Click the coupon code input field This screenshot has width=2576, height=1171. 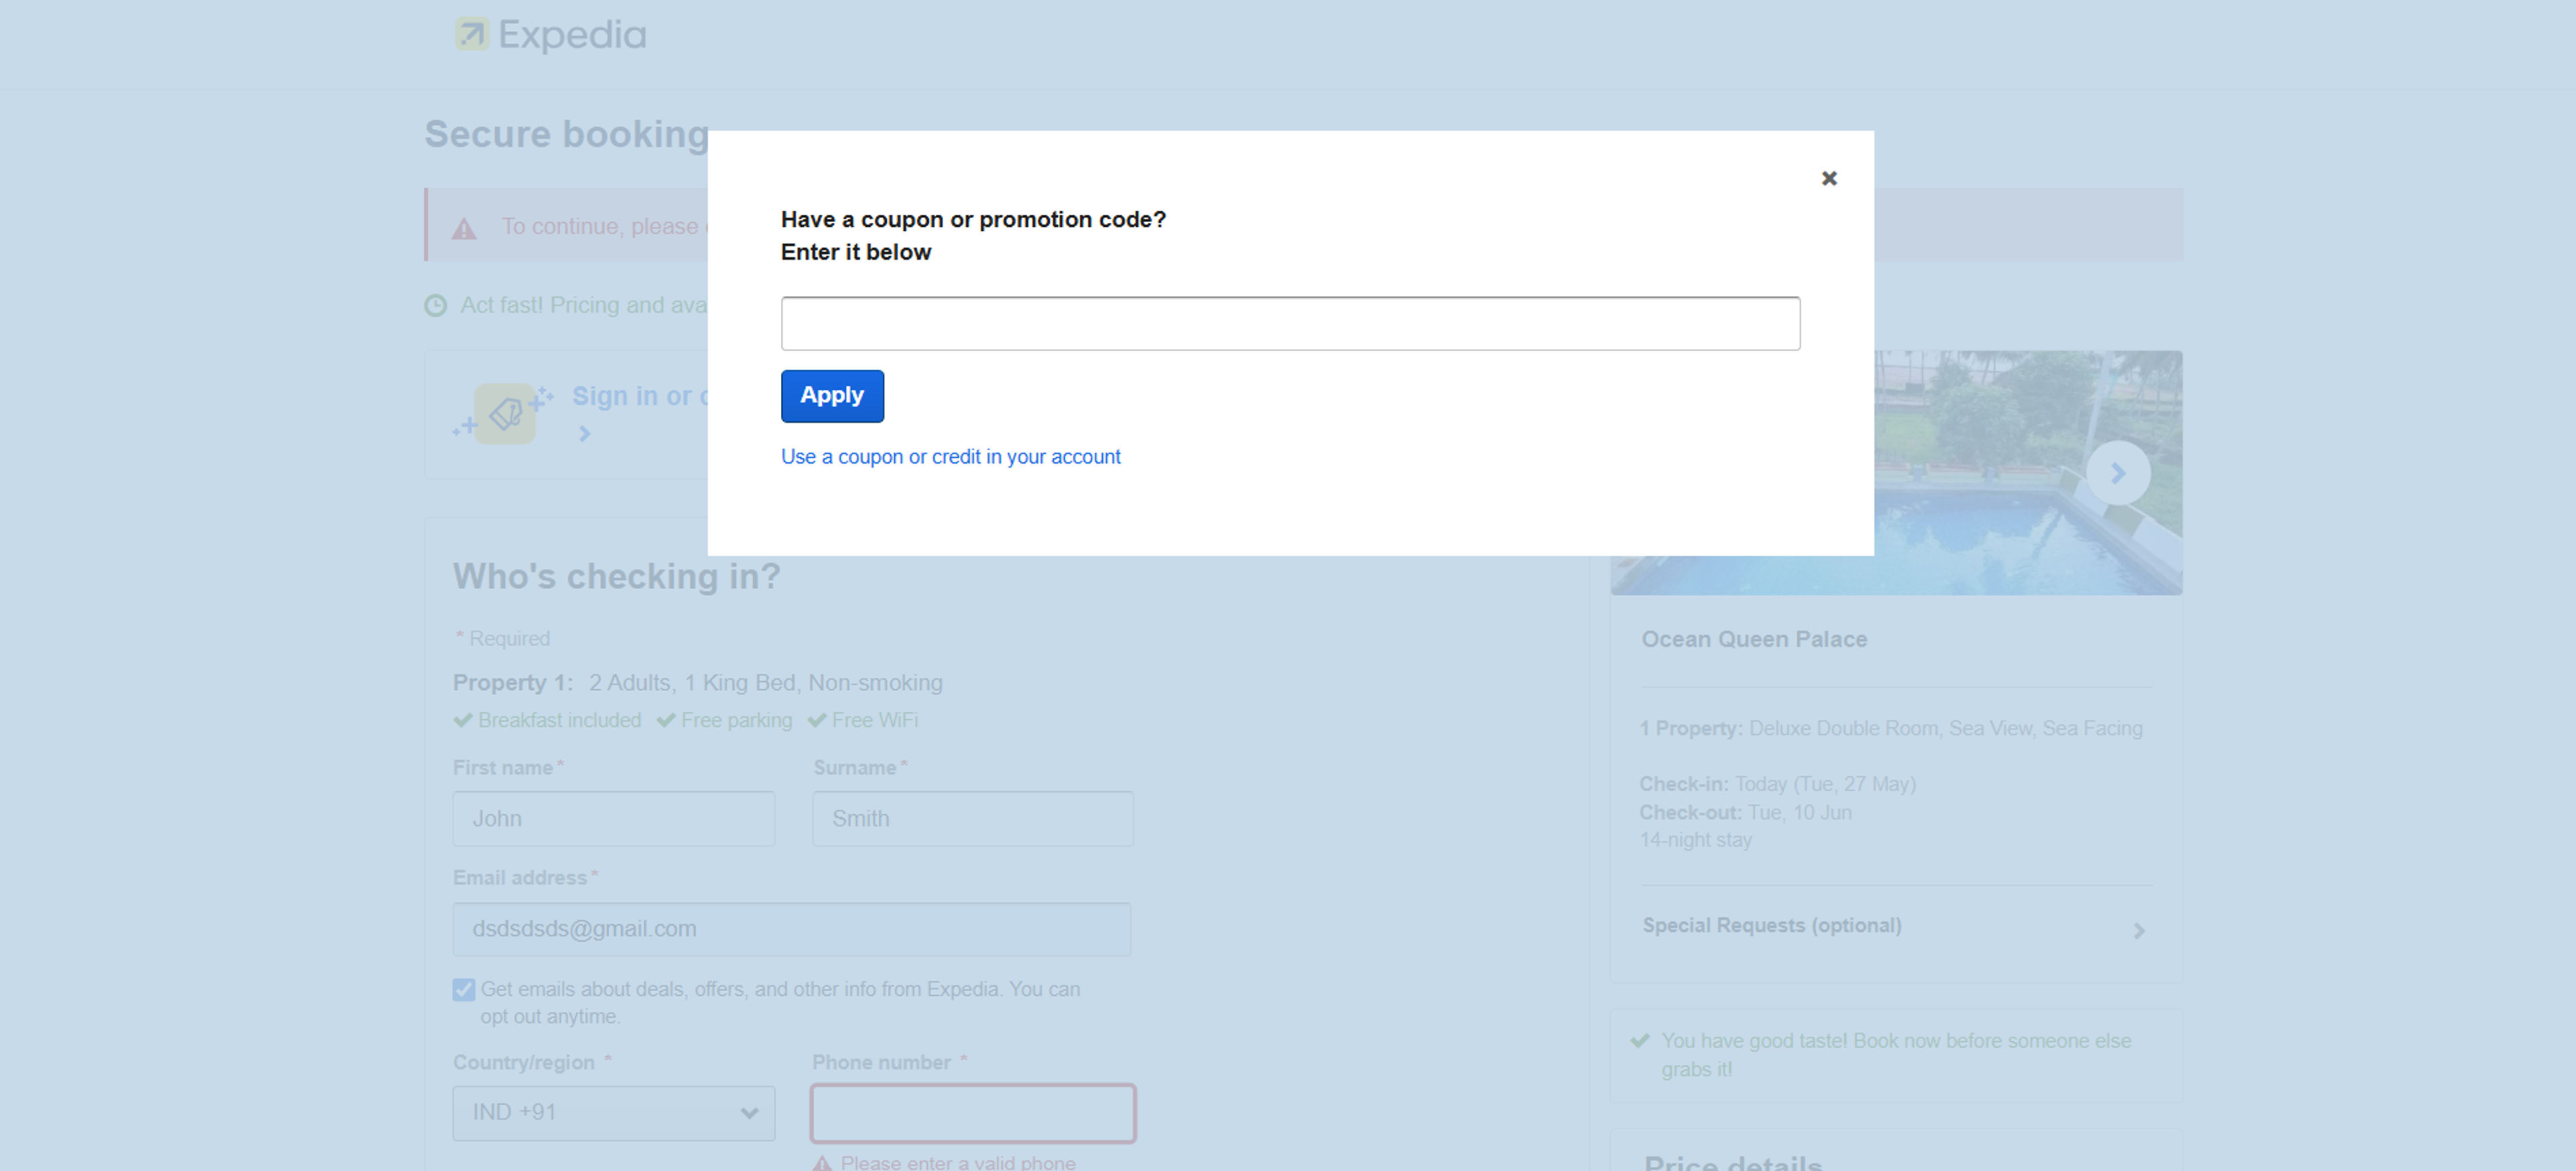click(1290, 323)
